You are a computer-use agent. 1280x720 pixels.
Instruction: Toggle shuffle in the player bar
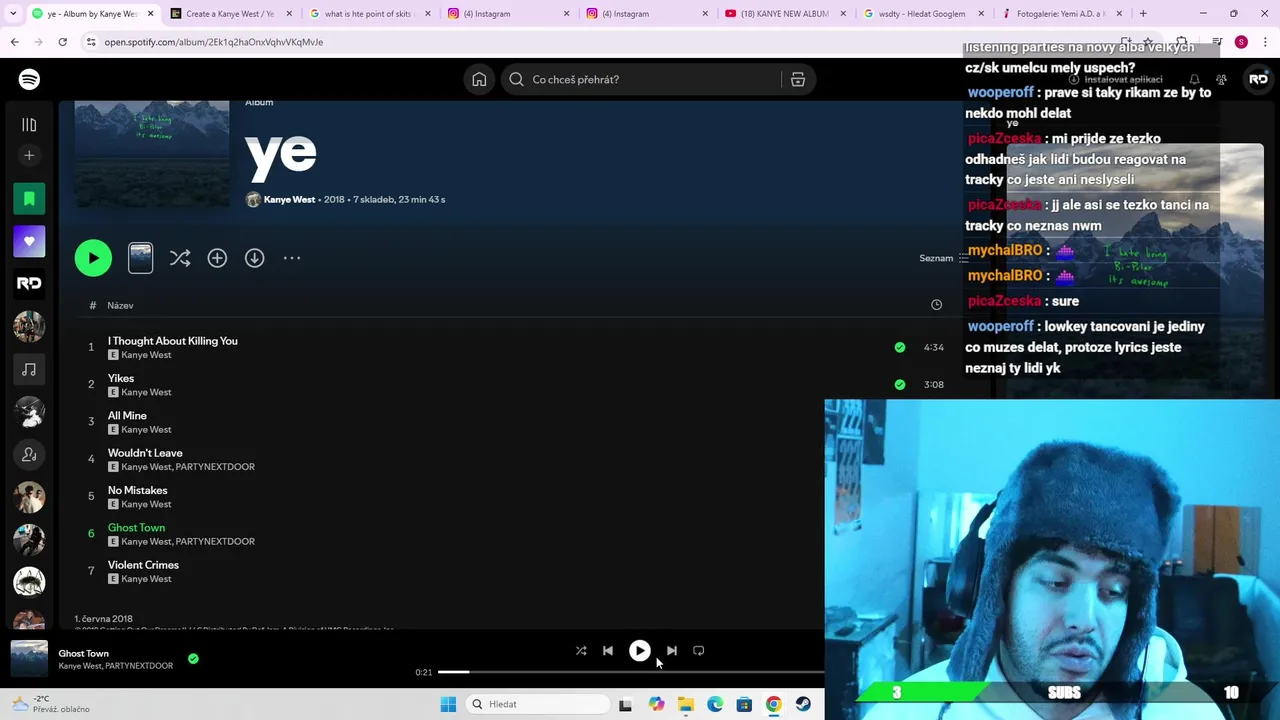pos(581,650)
